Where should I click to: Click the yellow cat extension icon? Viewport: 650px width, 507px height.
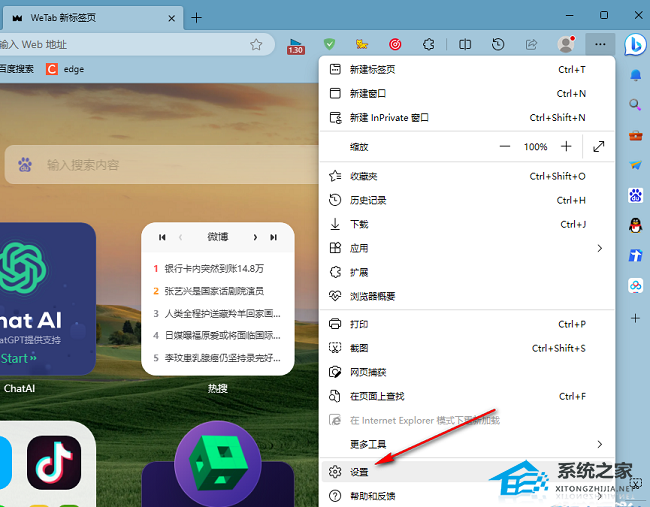click(x=362, y=44)
